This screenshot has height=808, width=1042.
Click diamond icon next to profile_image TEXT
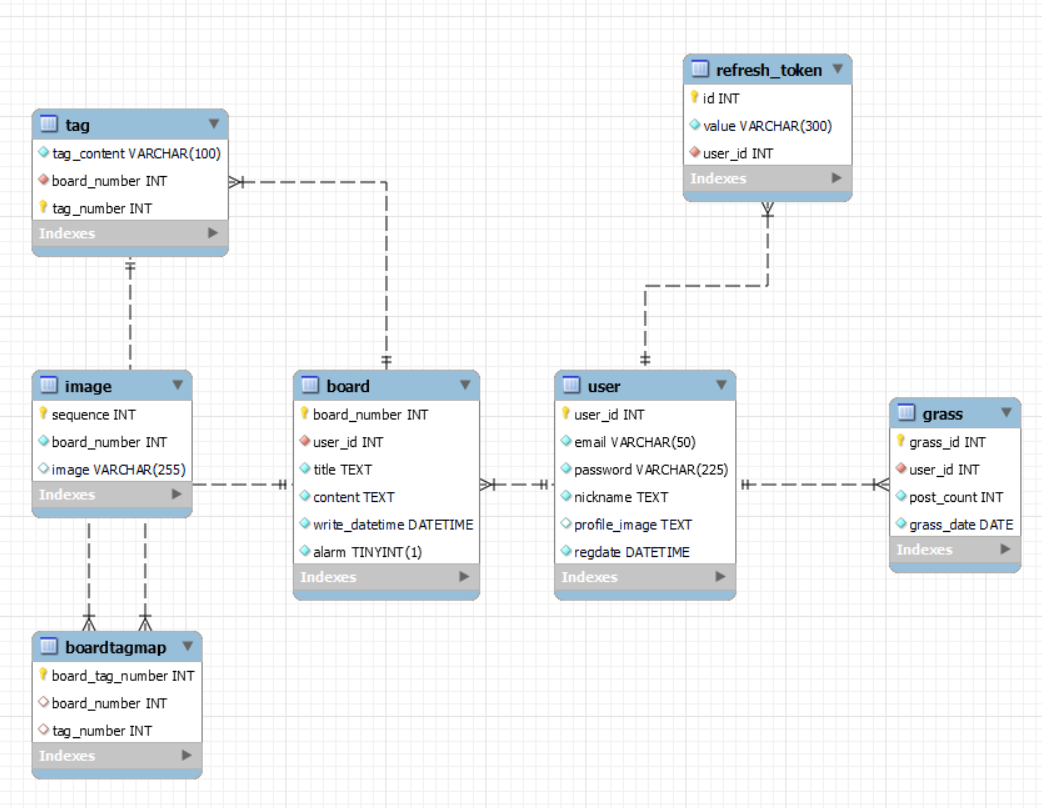pyautogui.click(x=566, y=524)
